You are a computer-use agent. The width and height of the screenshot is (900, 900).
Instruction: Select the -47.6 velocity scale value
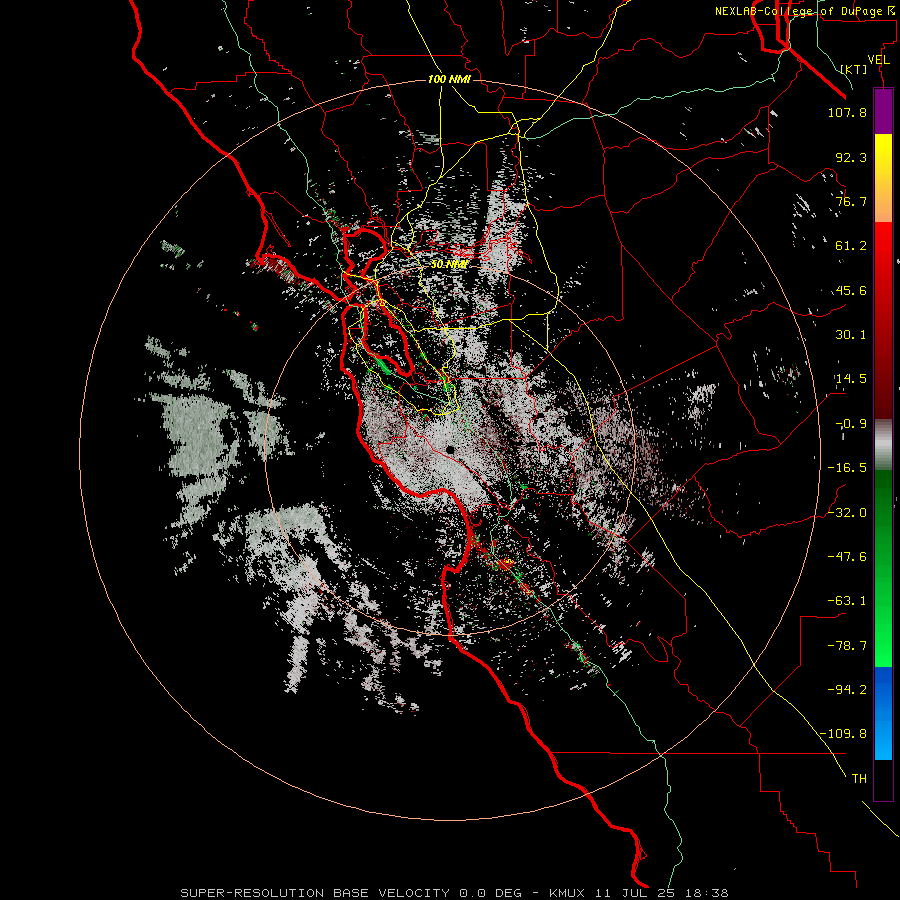pyautogui.click(x=847, y=557)
